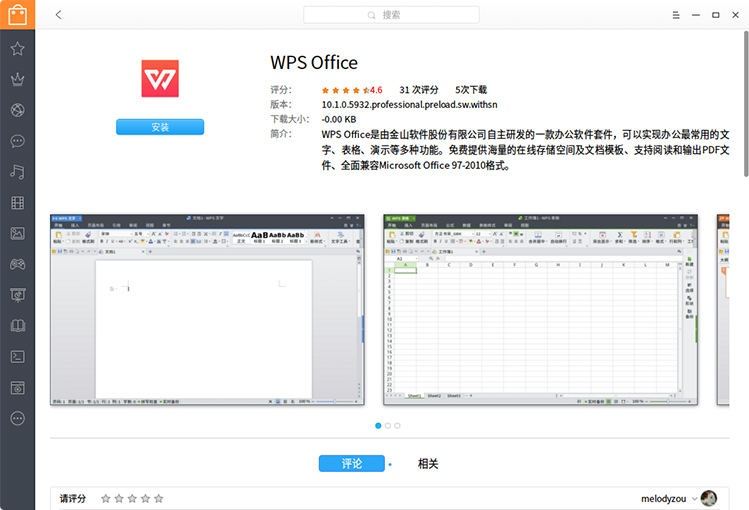Select the second screenshot carousel dot
Viewport: 749px width, 510px height.
pos(388,426)
